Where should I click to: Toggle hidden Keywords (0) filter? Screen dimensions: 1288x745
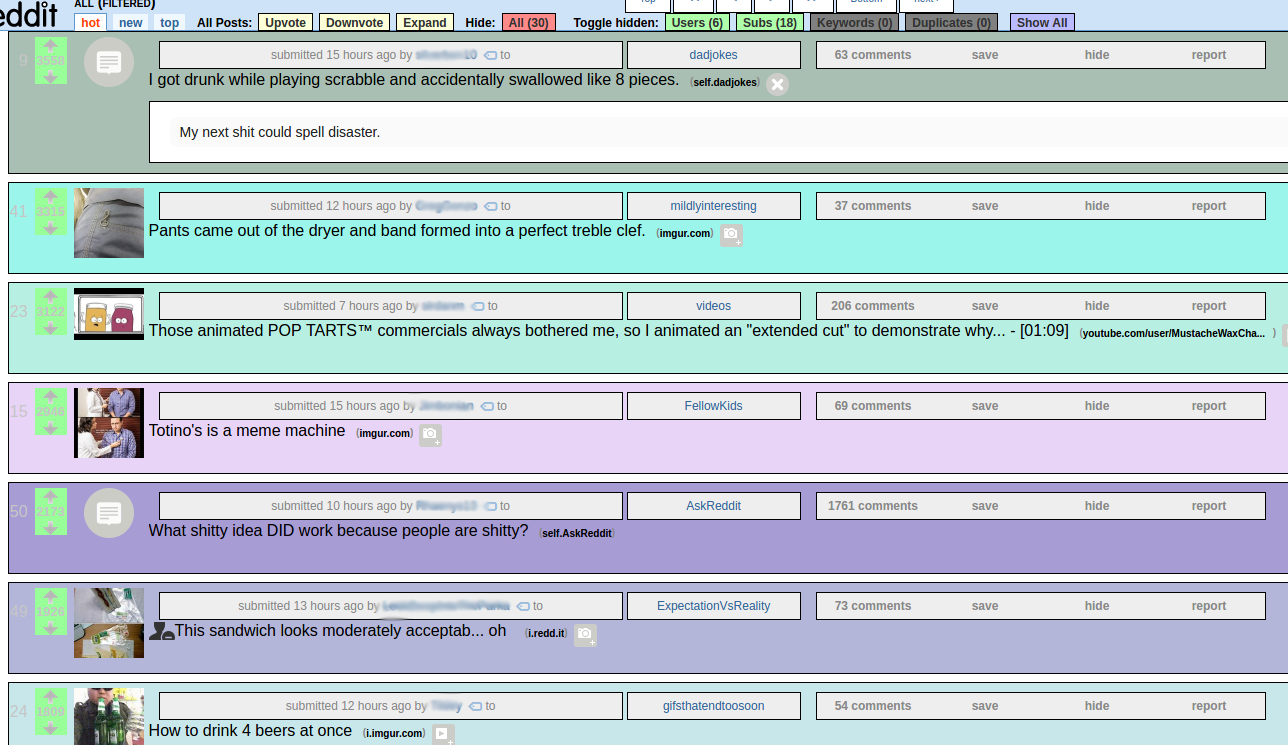(x=854, y=22)
